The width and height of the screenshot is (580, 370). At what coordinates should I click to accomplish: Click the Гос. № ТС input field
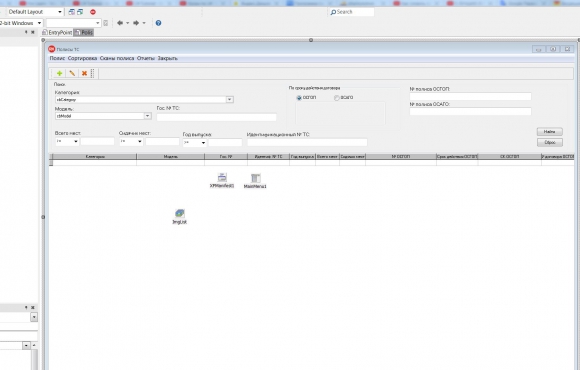point(216,117)
